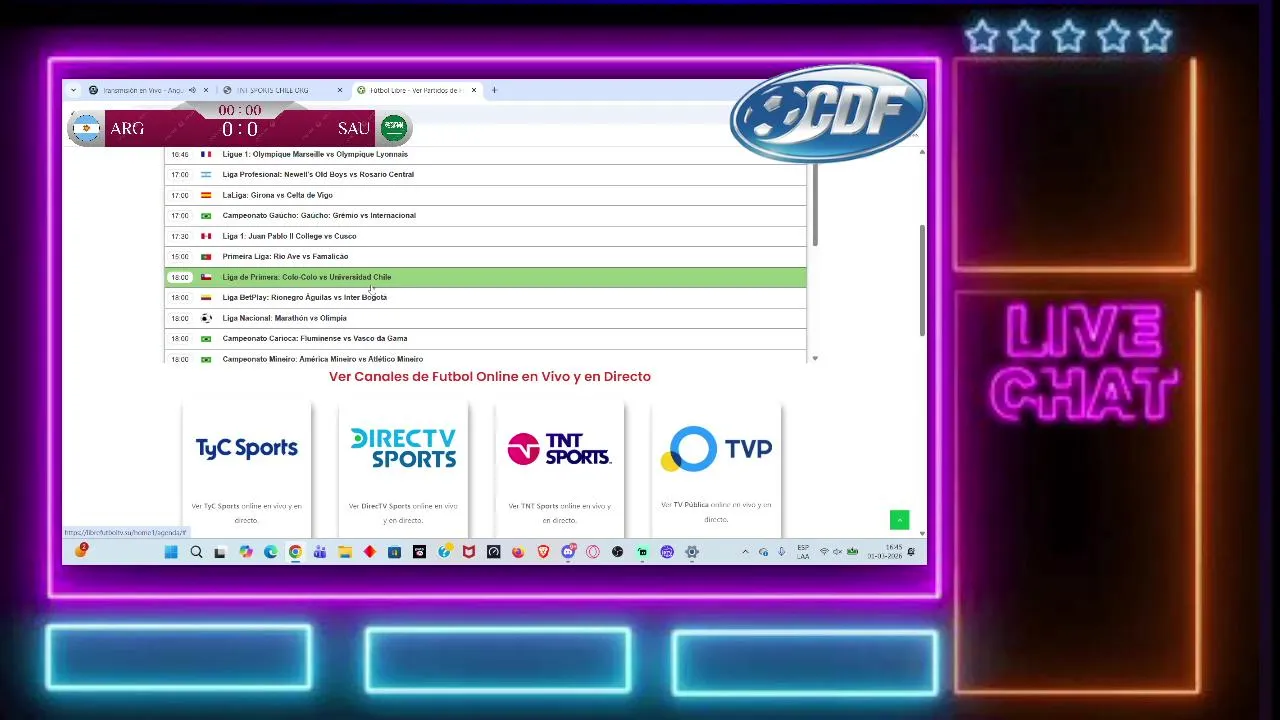Image resolution: width=1280 pixels, height=720 pixels.
Task: Open File Explorer folder icon
Action: point(345,552)
